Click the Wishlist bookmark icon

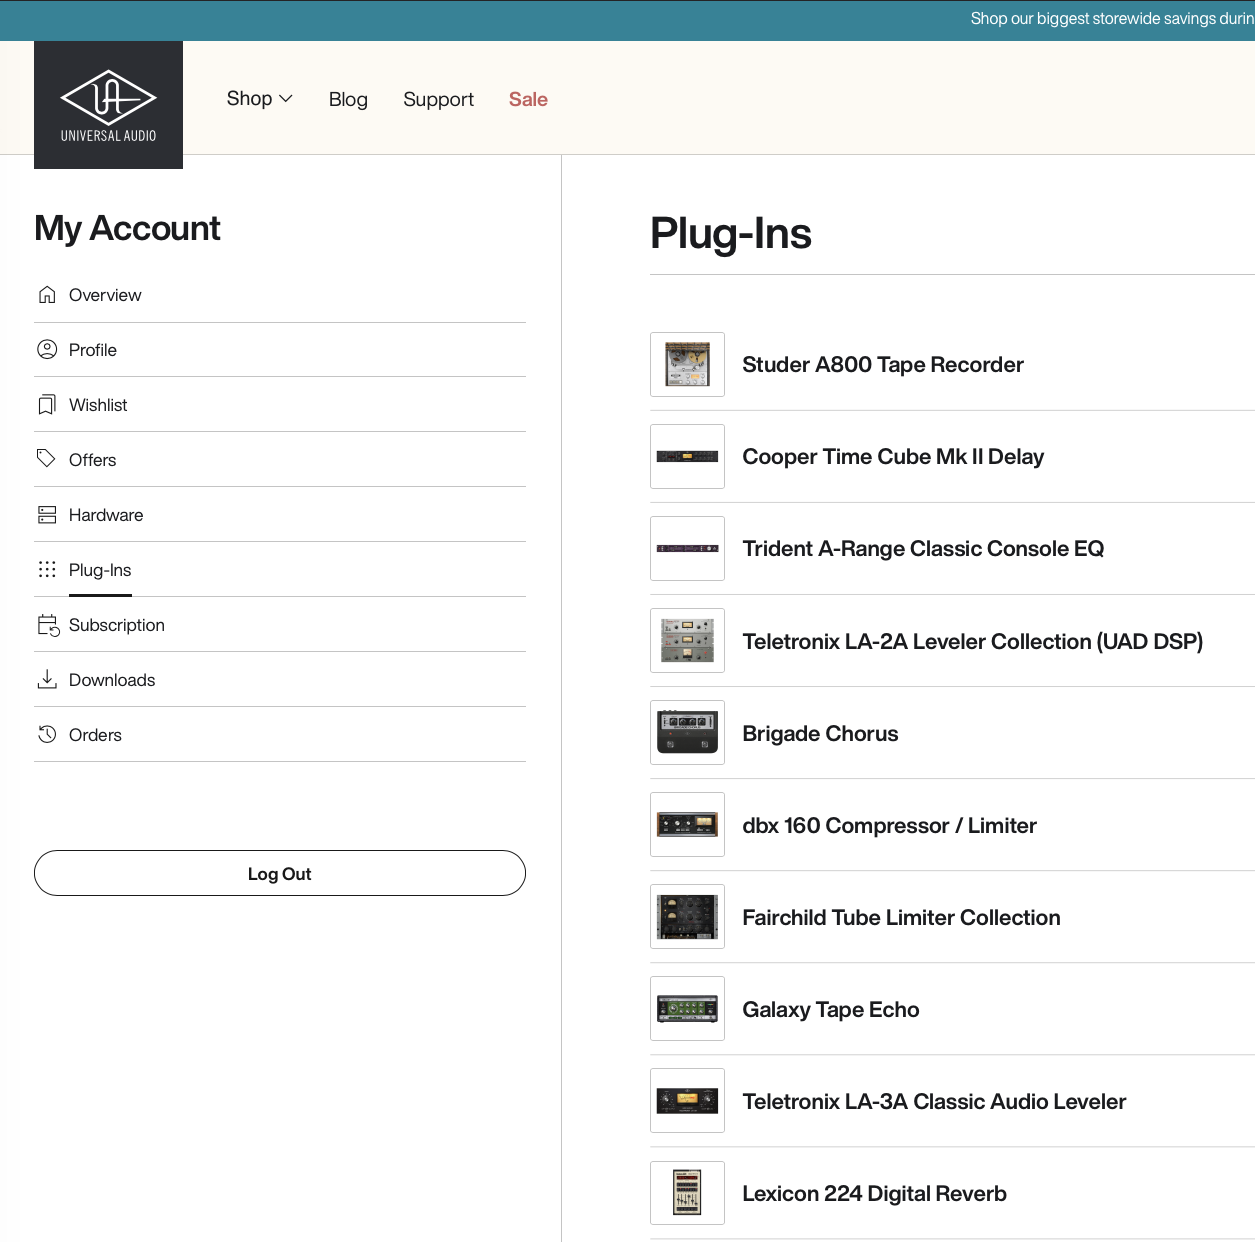coord(47,405)
